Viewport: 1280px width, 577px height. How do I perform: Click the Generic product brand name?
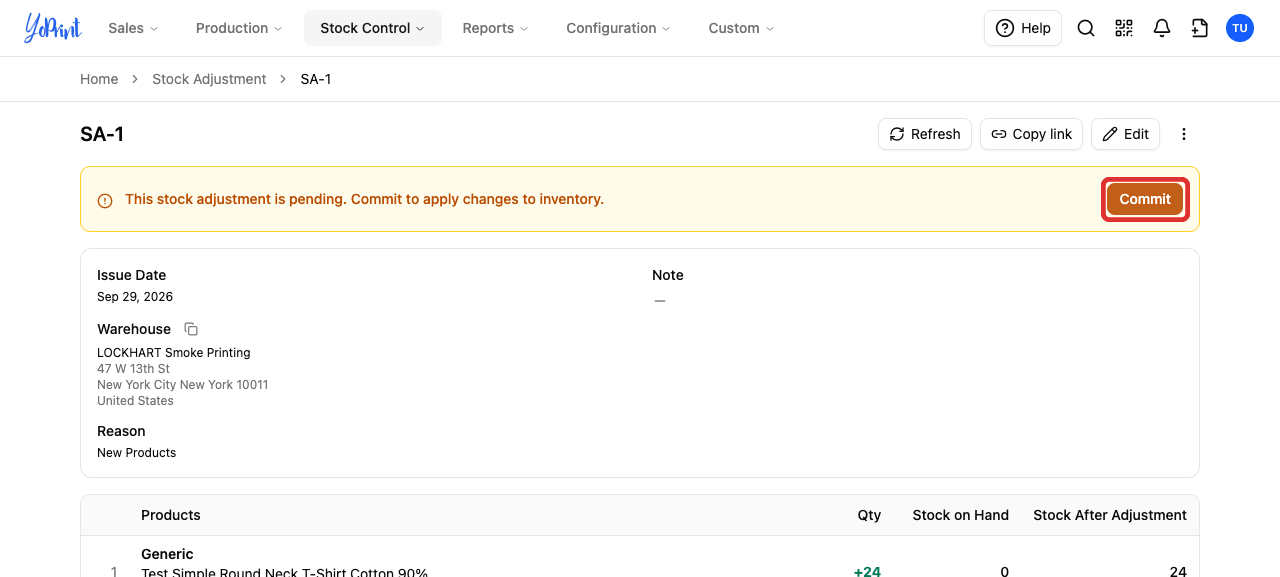coord(167,554)
